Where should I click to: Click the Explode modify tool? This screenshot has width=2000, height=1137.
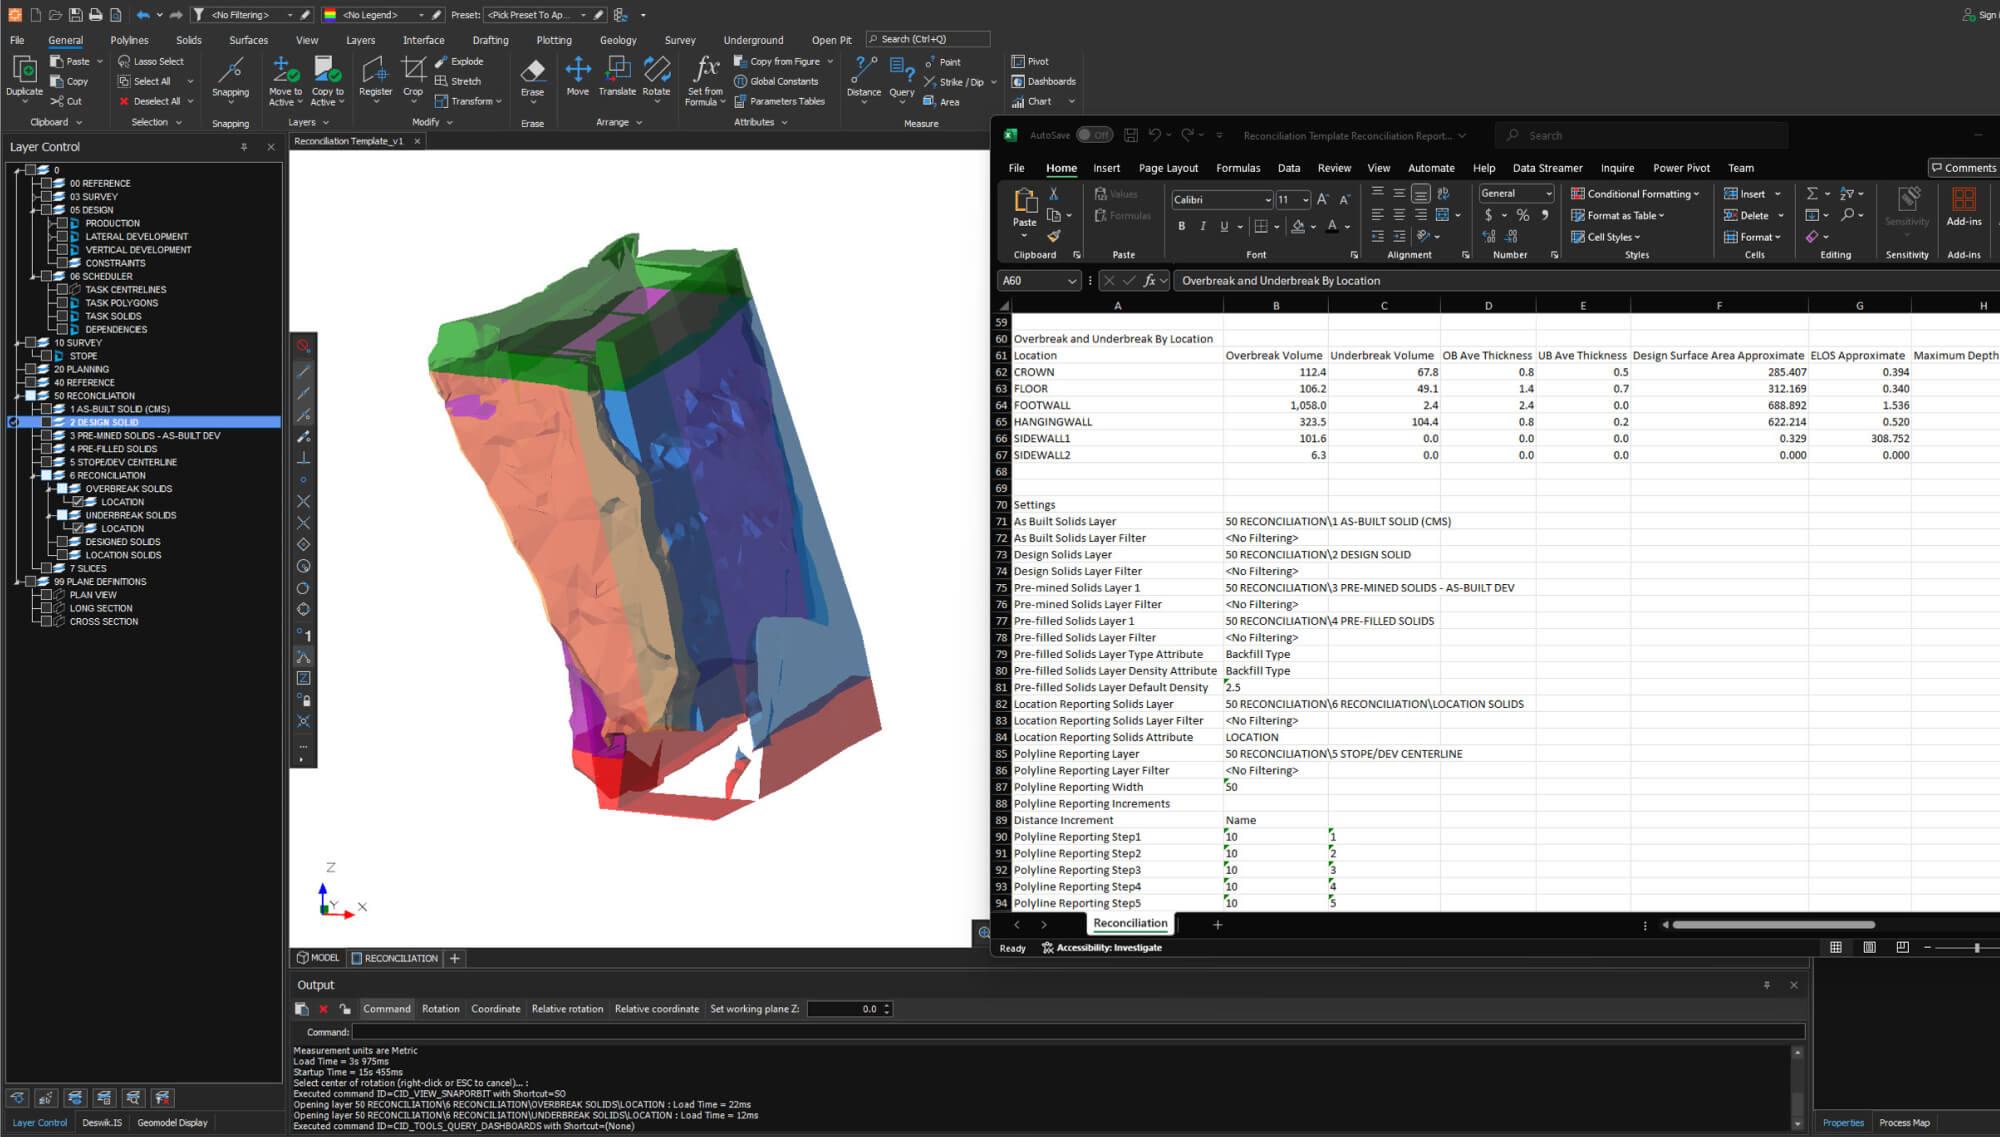pyautogui.click(x=459, y=61)
